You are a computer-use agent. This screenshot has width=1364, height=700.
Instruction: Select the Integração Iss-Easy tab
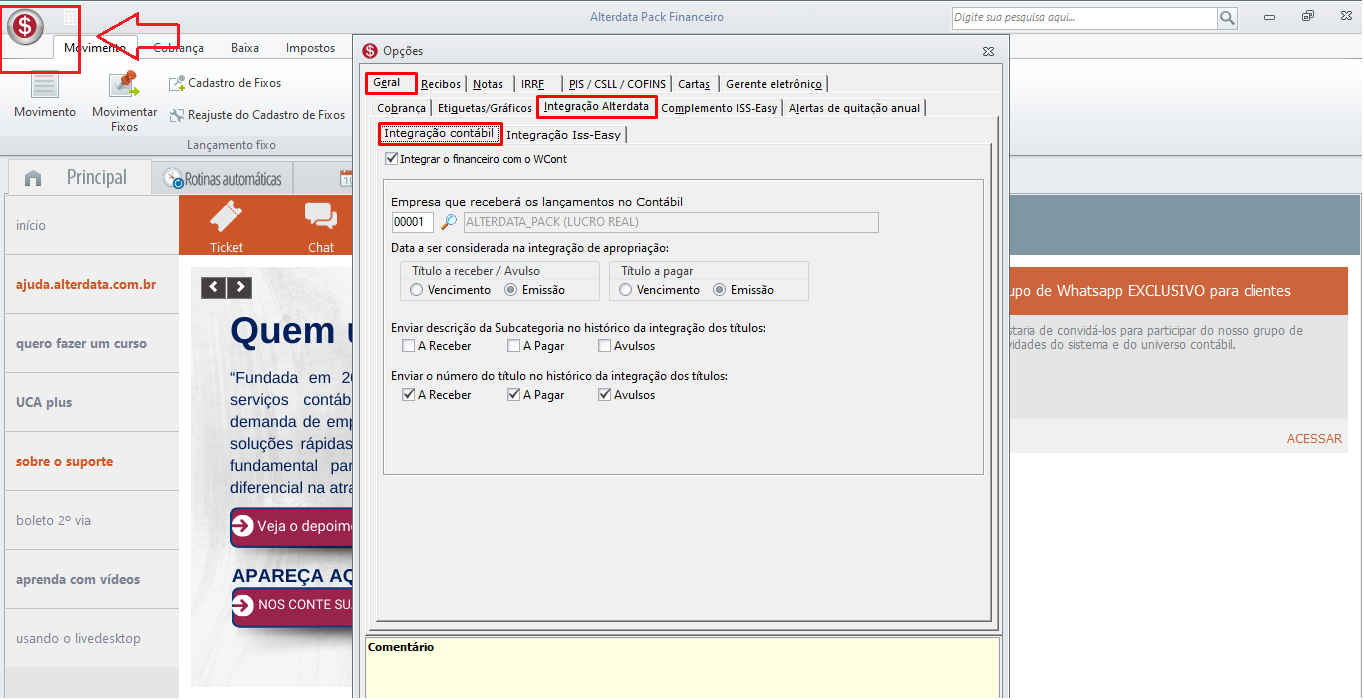(x=563, y=135)
